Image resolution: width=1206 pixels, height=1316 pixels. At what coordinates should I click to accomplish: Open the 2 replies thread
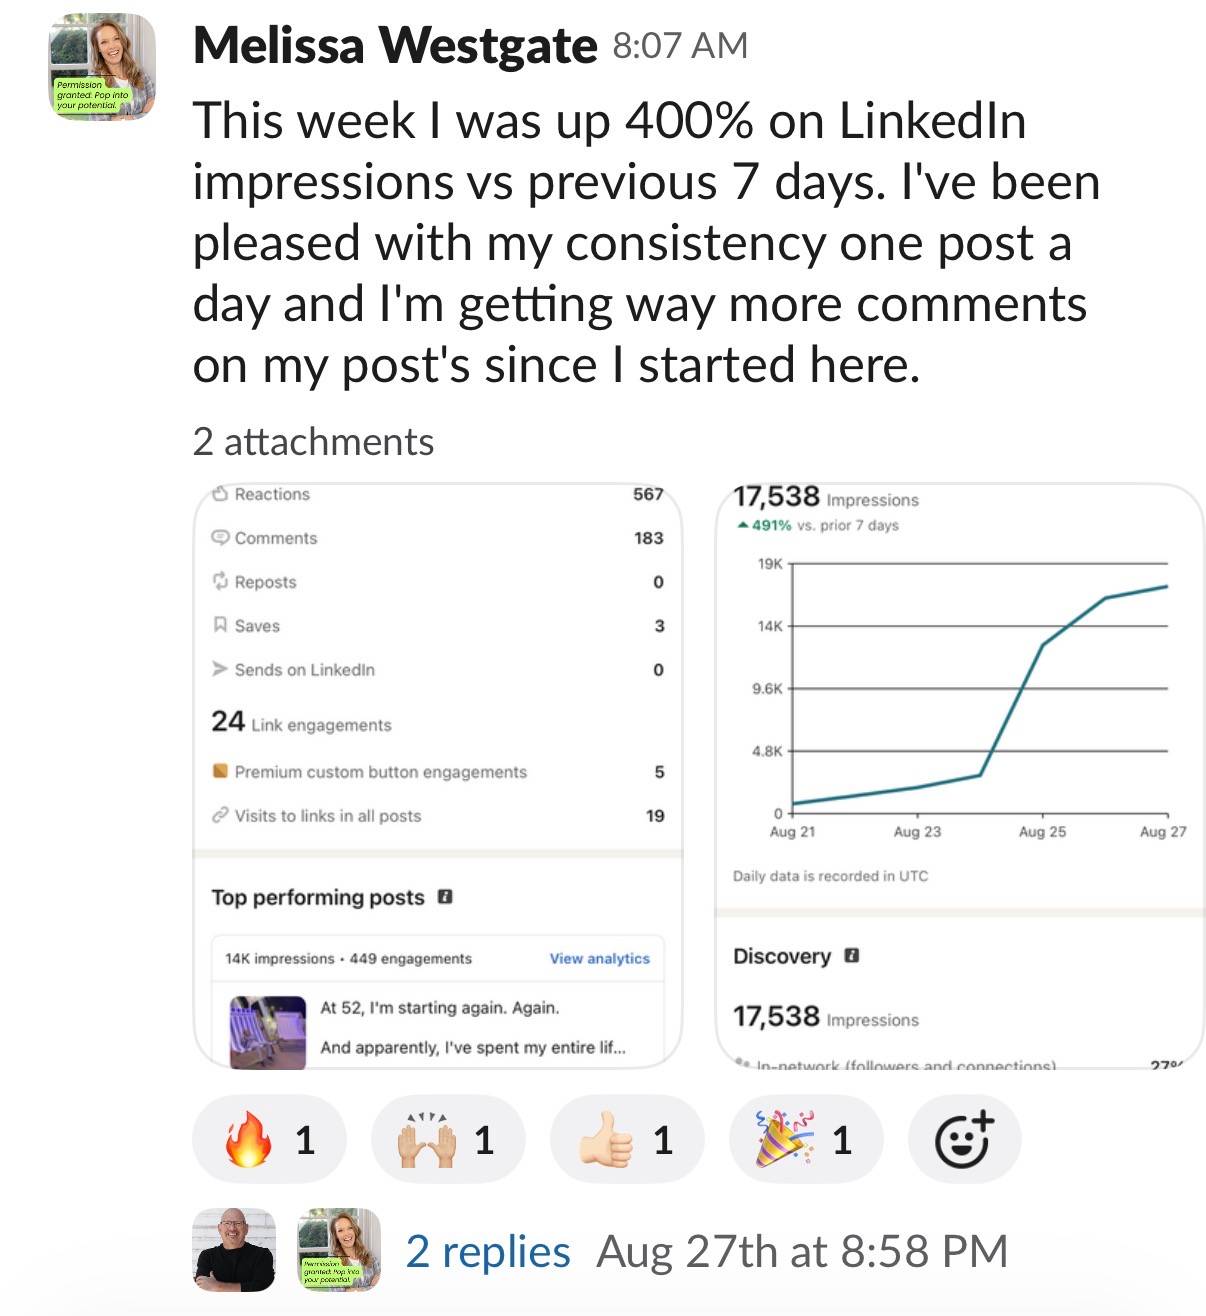click(488, 1252)
